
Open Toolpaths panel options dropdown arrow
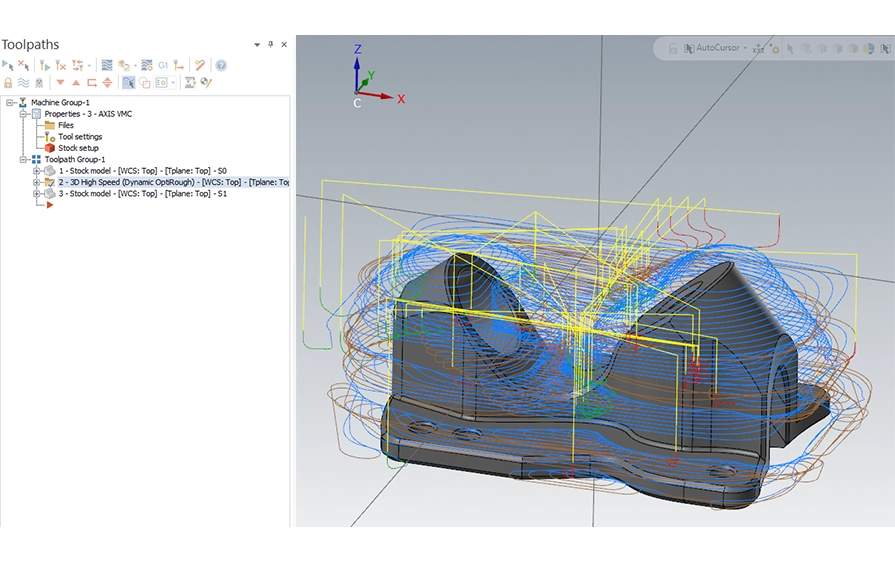(257, 45)
